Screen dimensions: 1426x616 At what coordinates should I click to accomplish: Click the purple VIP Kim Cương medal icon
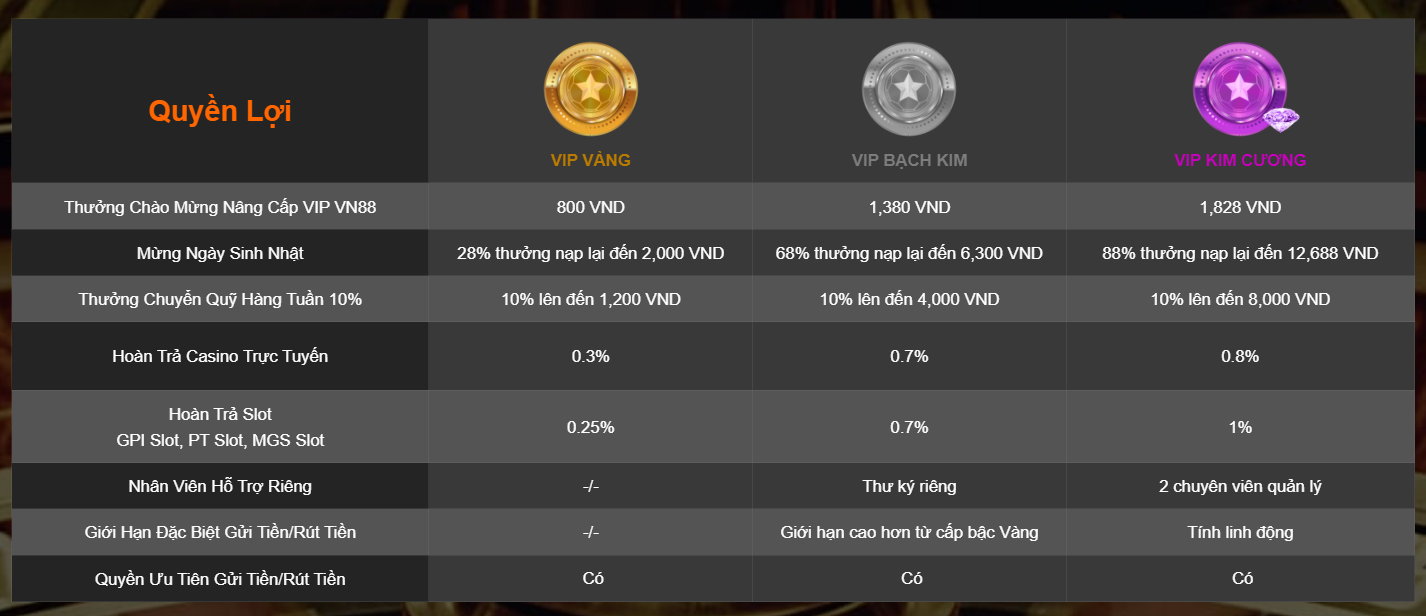click(1240, 90)
